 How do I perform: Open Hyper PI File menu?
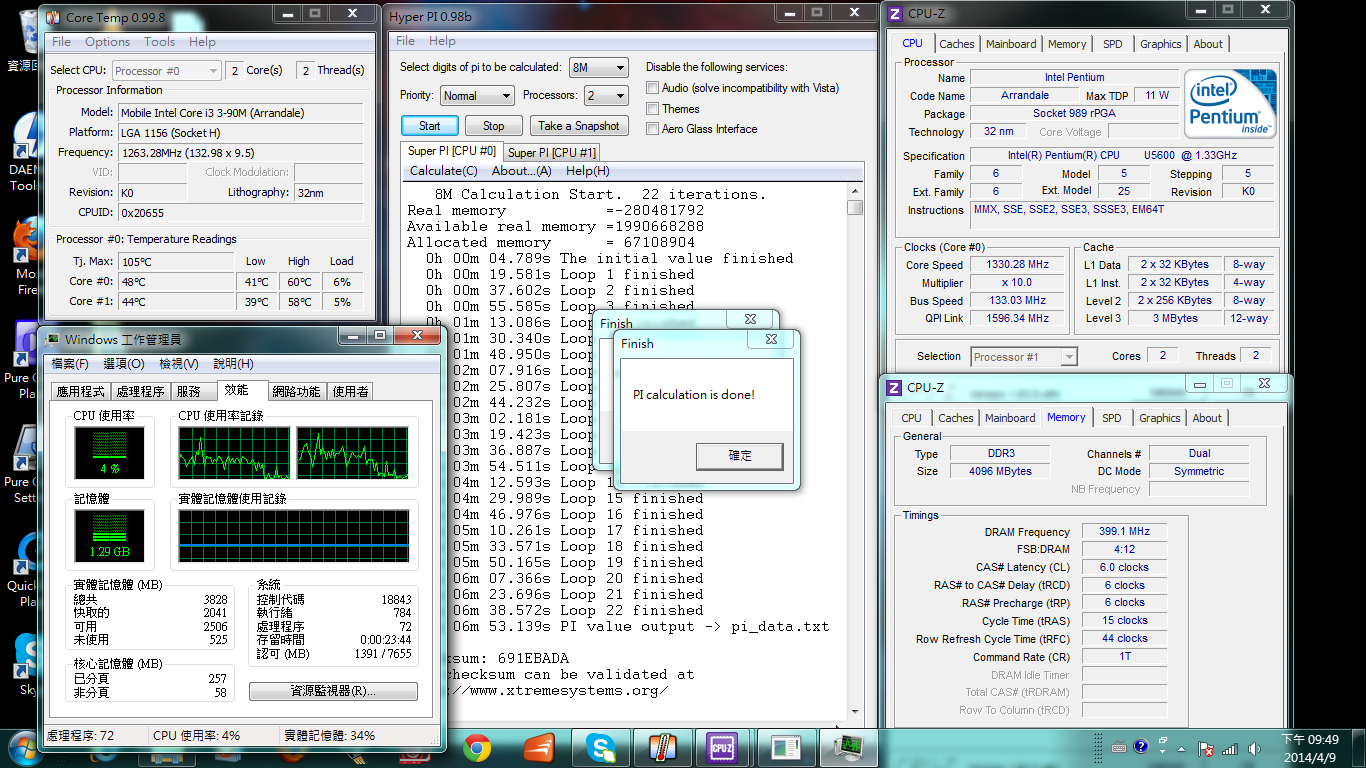point(405,41)
